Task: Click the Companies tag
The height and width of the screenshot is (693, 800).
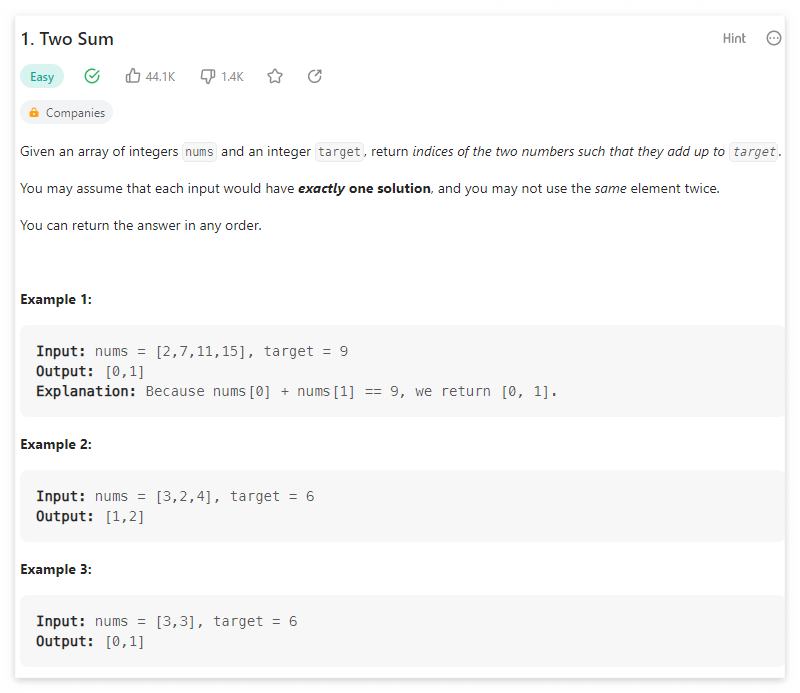Action: point(66,112)
